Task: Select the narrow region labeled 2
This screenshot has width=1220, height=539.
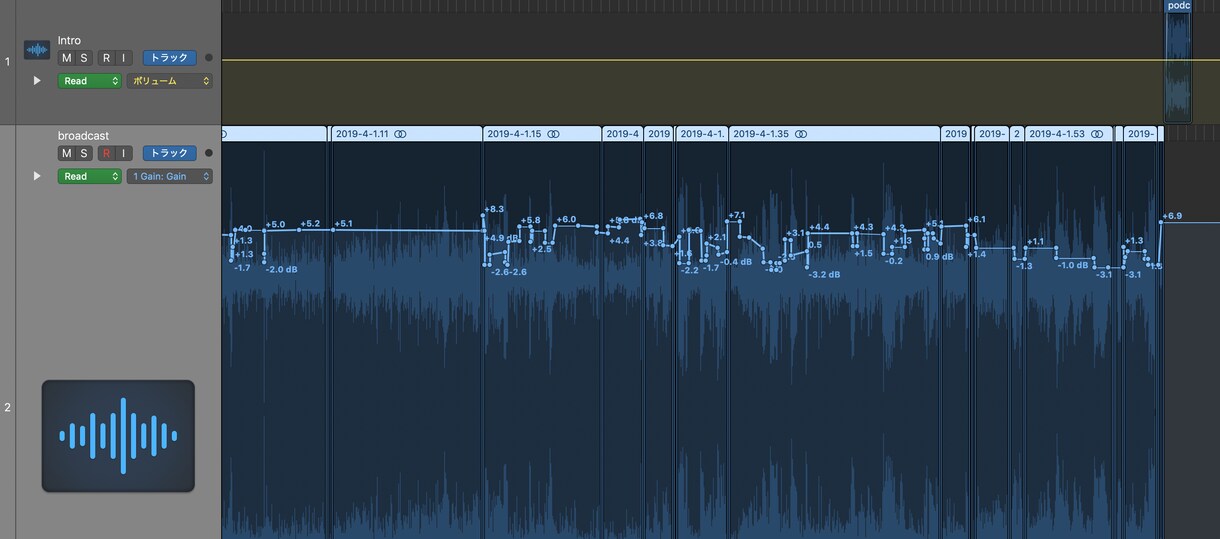Action: tap(1017, 133)
